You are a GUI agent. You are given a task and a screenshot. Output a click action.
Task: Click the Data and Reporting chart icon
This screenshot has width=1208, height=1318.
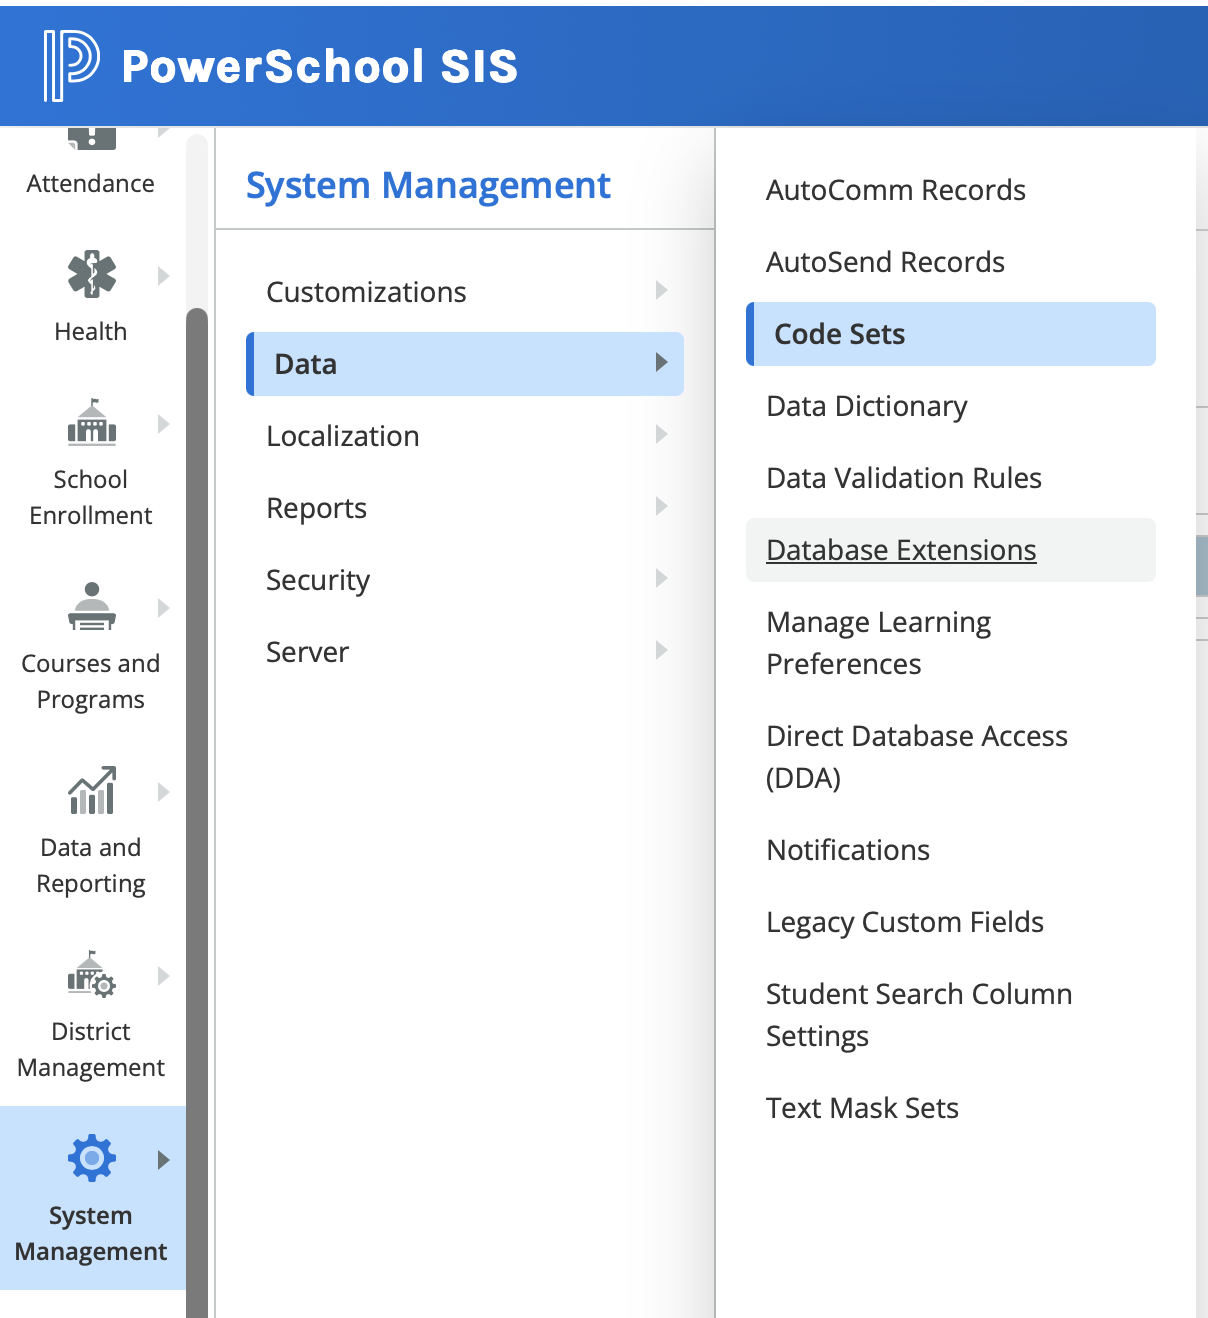point(91,791)
